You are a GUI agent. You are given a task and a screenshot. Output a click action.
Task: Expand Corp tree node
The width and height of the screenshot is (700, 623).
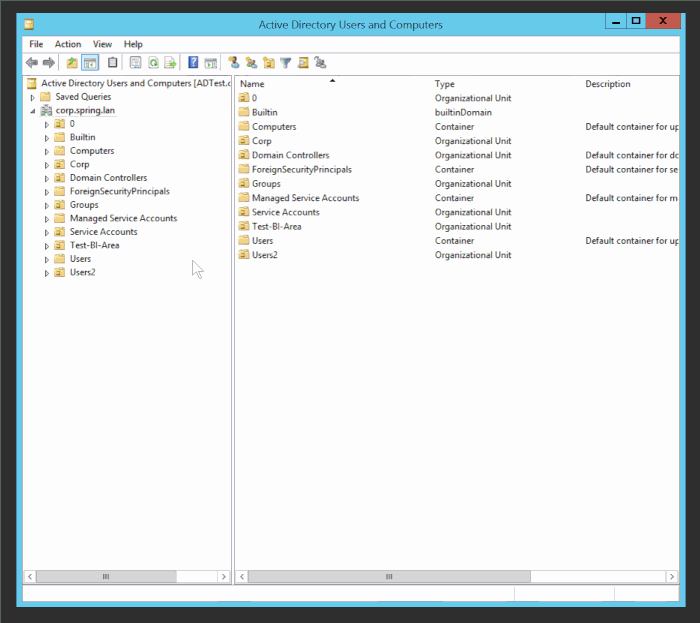[x=46, y=165]
